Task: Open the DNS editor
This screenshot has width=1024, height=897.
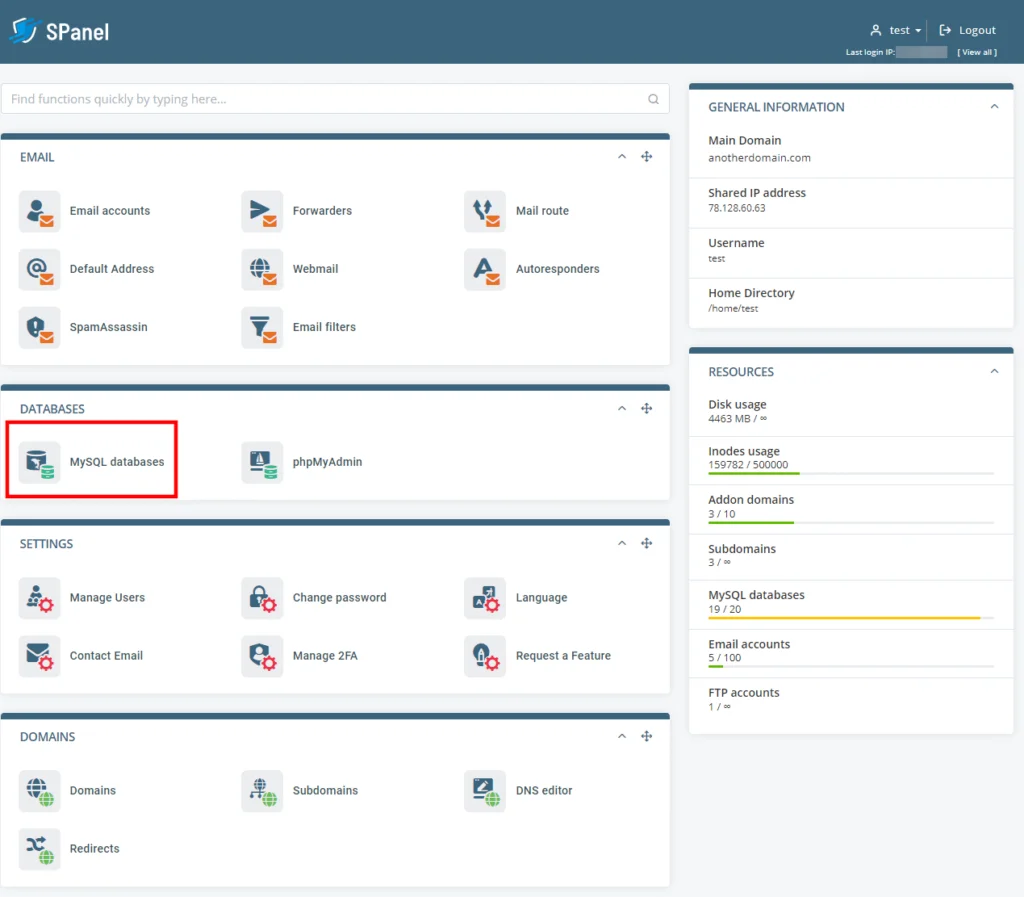Action: point(485,790)
